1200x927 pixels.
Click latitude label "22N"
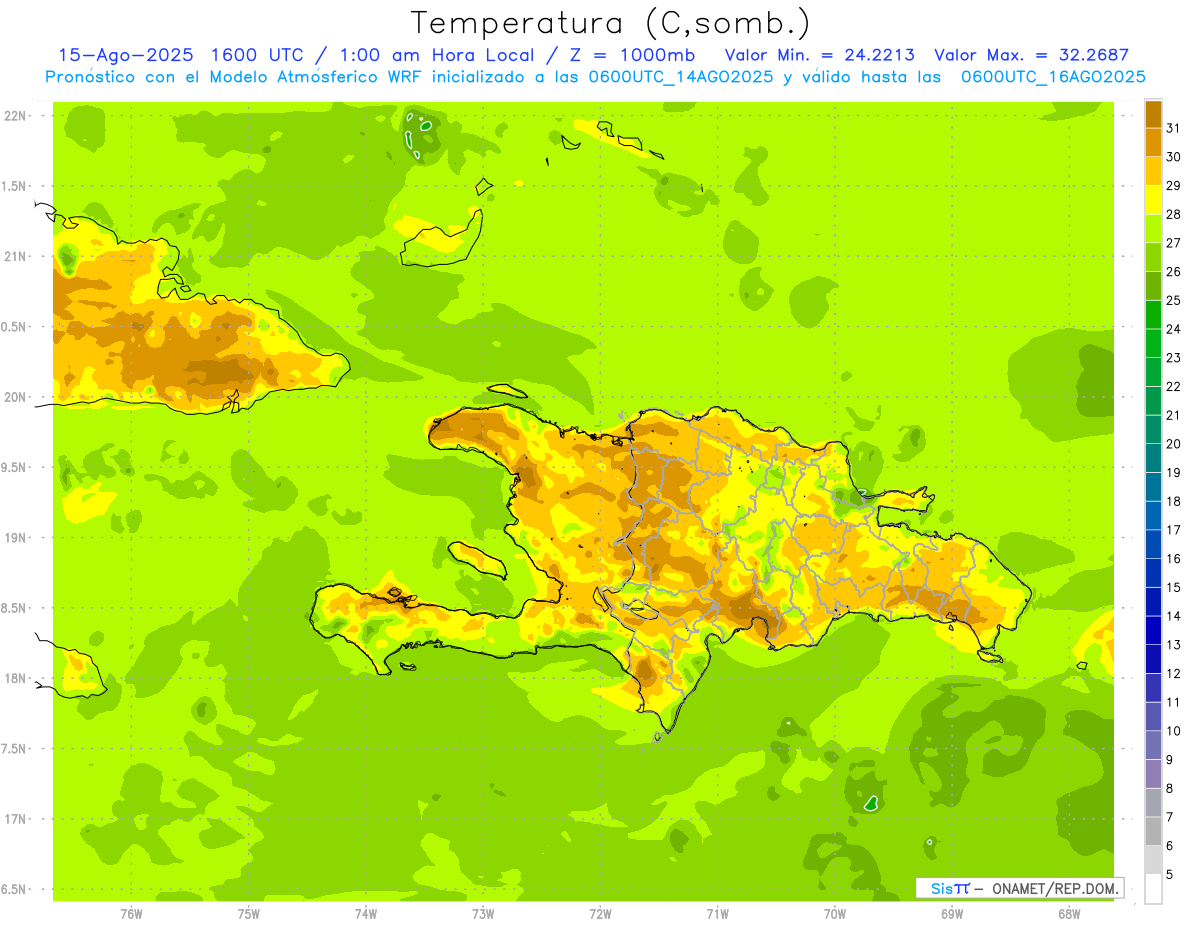[15, 116]
